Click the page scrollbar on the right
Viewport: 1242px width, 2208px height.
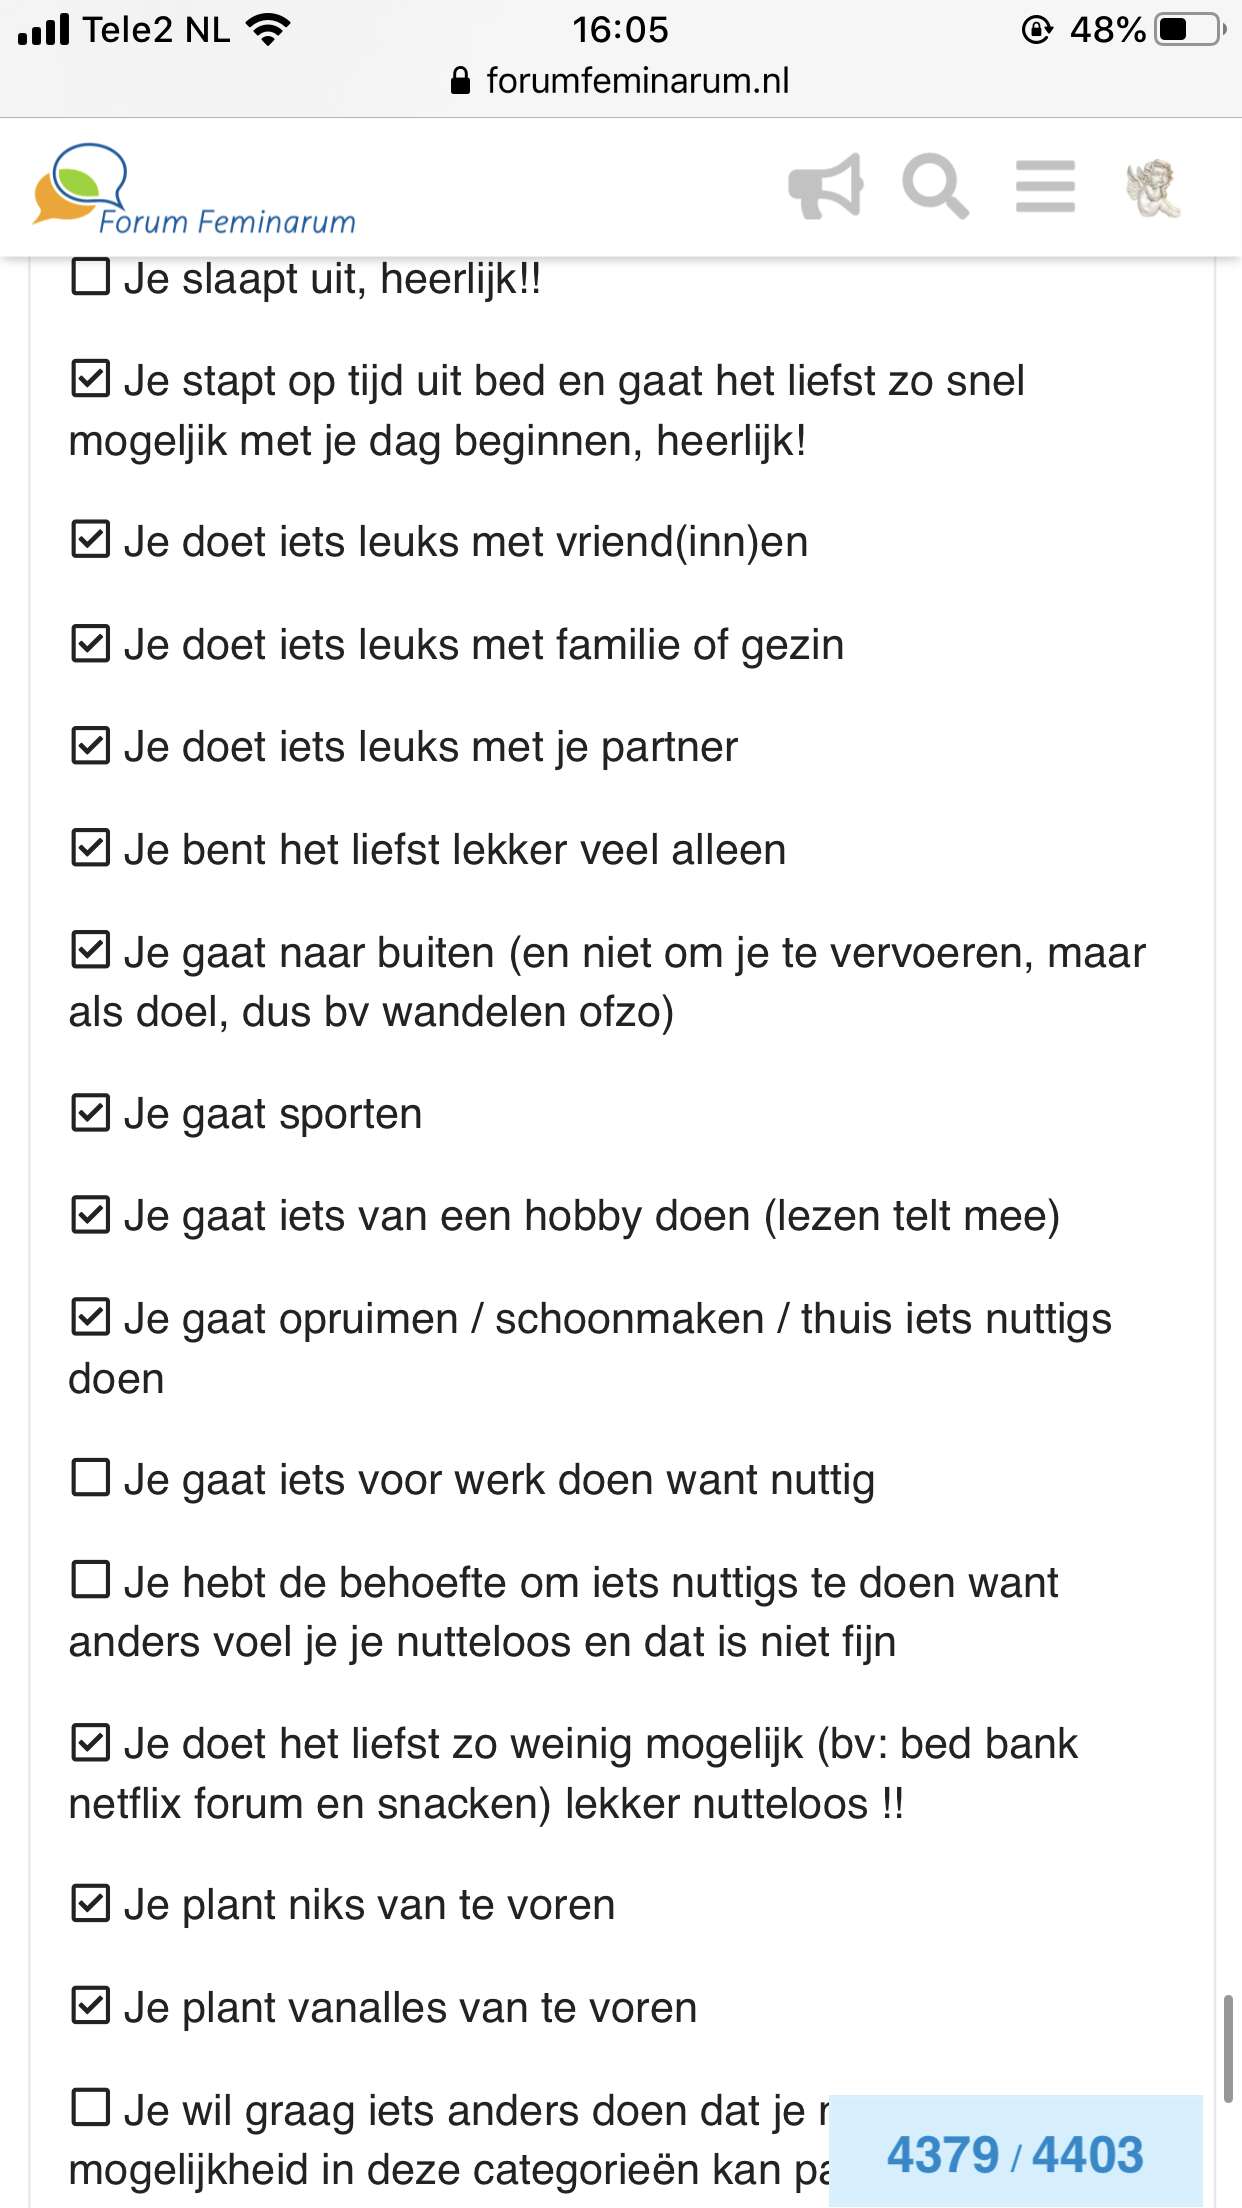tap(1228, 2048)
